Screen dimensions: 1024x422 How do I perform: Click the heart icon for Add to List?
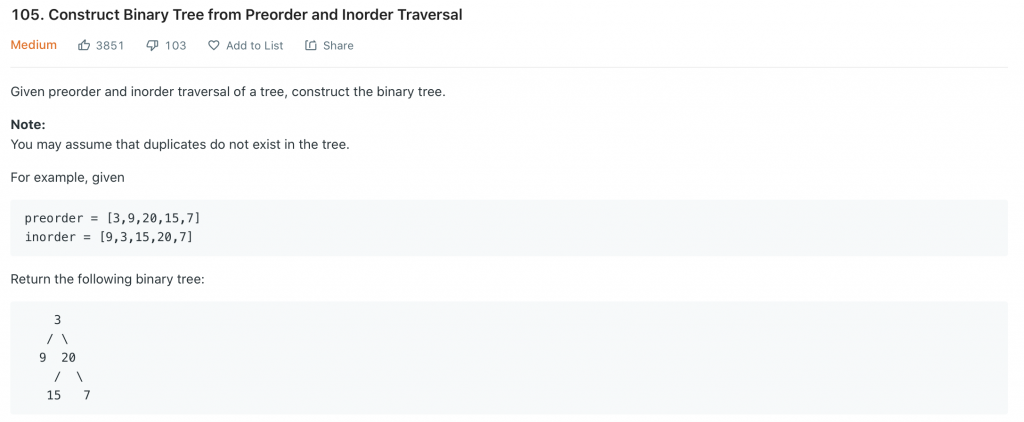click(x=214, y=45)
